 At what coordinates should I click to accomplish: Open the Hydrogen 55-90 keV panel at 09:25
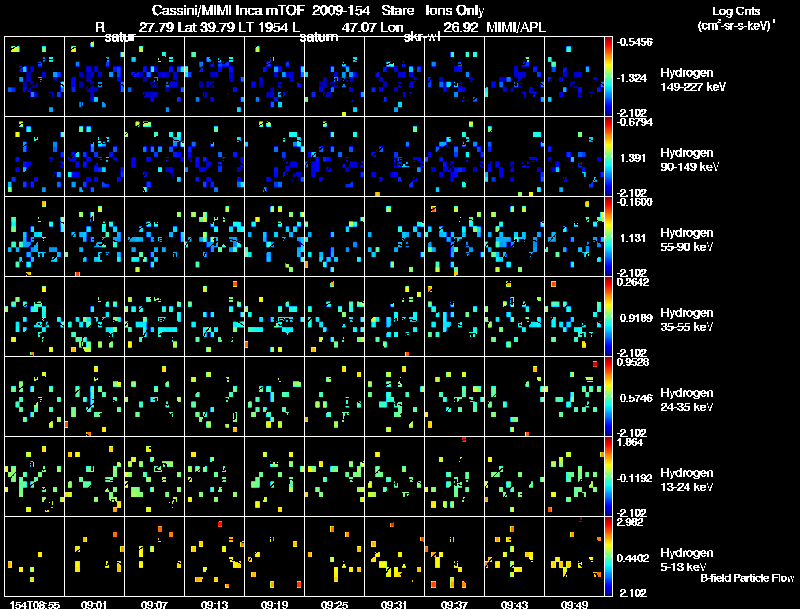tap(334, 237)
